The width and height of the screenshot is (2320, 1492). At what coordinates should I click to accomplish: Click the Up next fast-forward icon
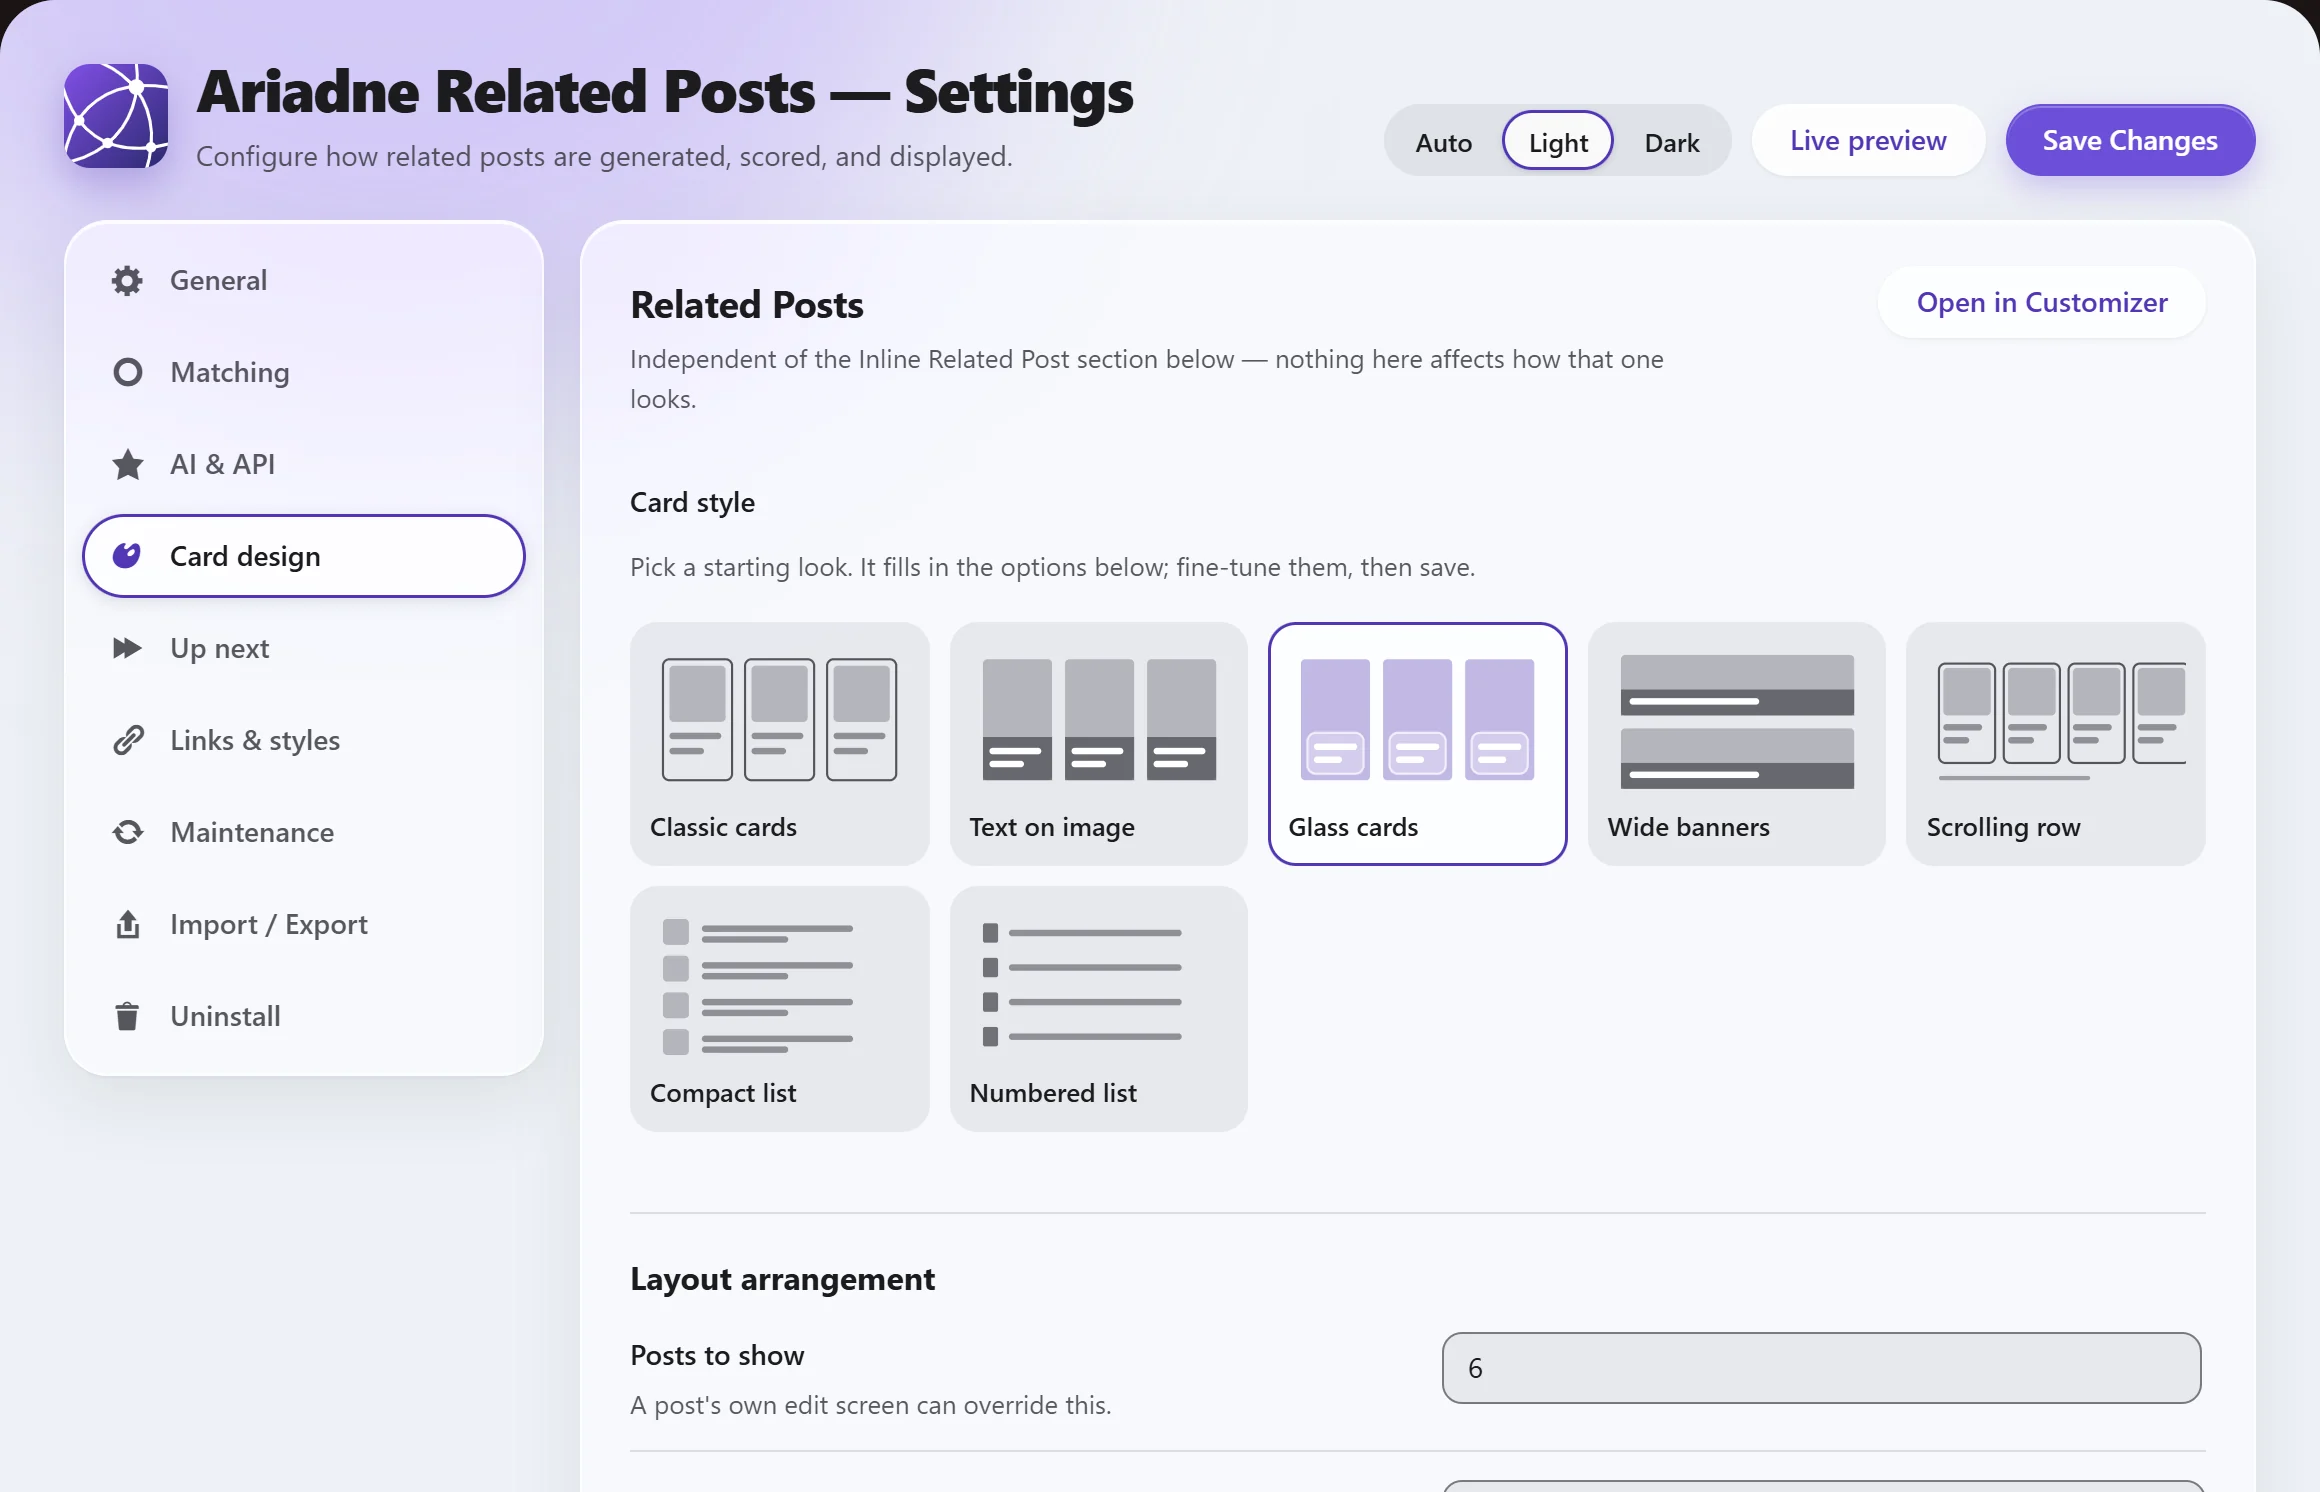click(x=127, y=648)
